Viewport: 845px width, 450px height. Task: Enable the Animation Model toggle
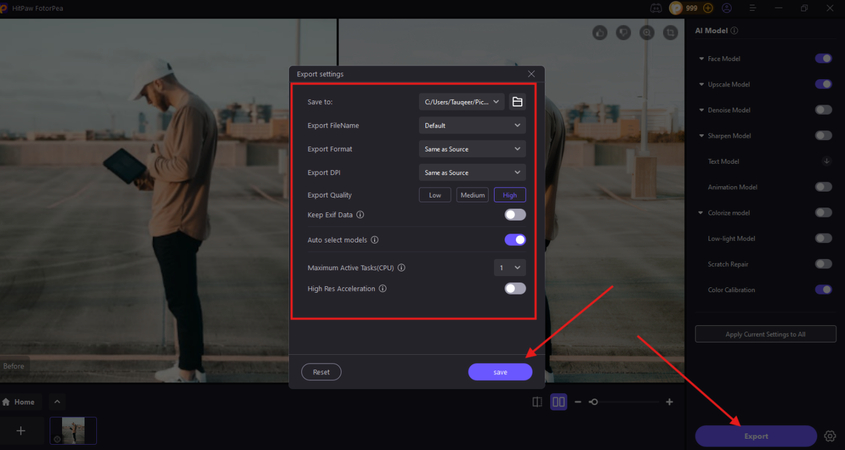click(823, 187)
